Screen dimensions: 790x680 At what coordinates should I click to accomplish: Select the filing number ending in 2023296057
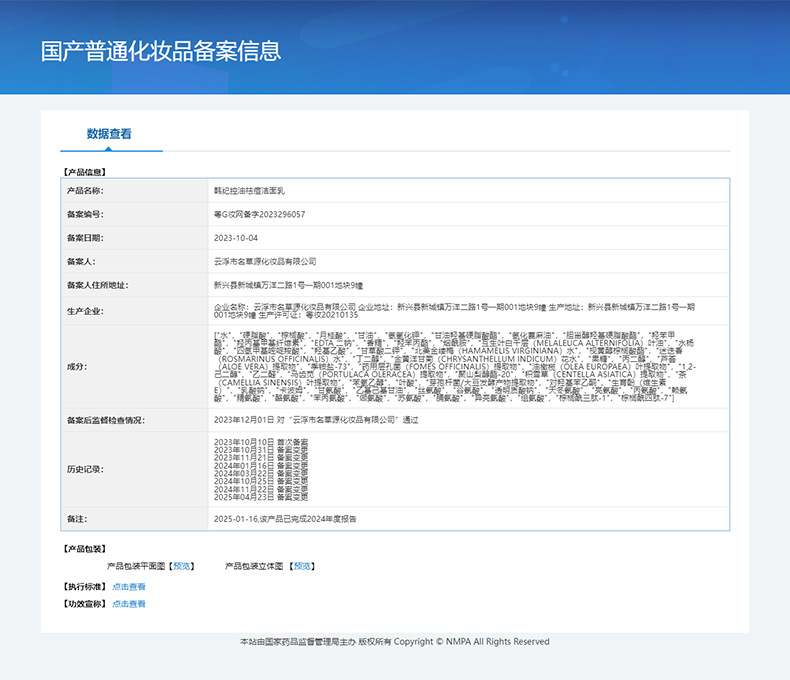click(259, 214)
